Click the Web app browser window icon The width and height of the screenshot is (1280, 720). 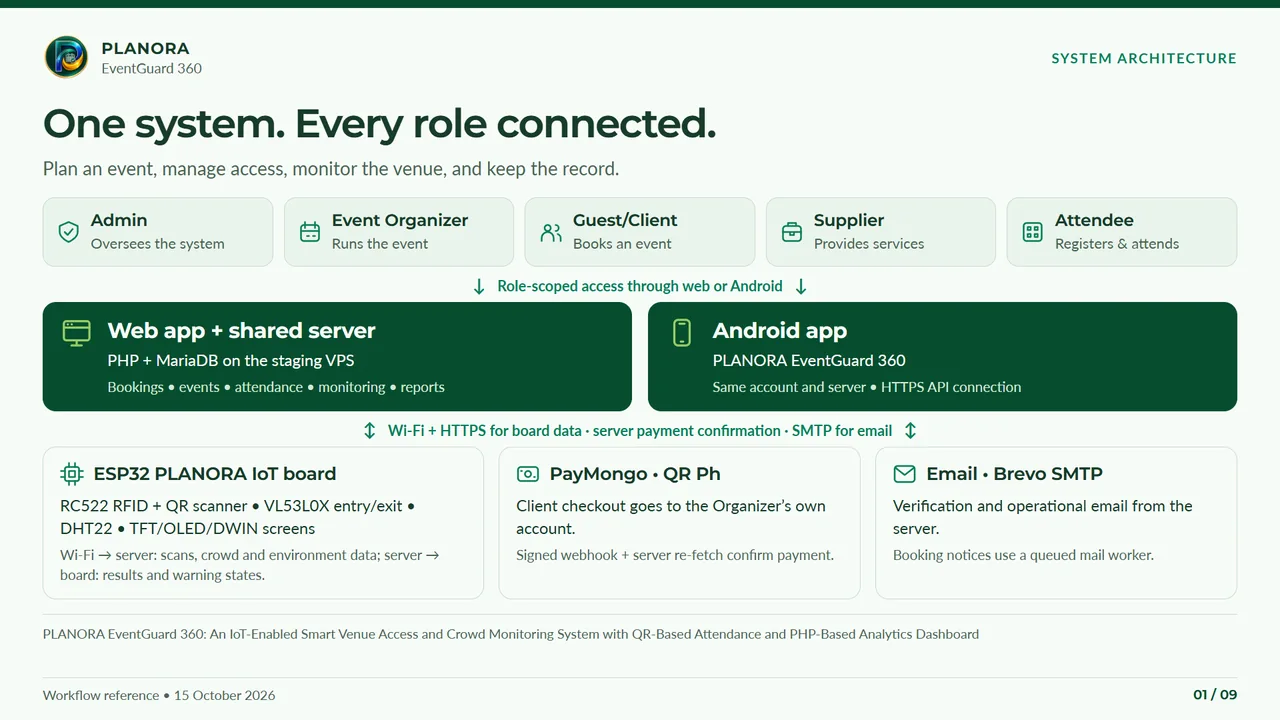(x=76, y=333)
